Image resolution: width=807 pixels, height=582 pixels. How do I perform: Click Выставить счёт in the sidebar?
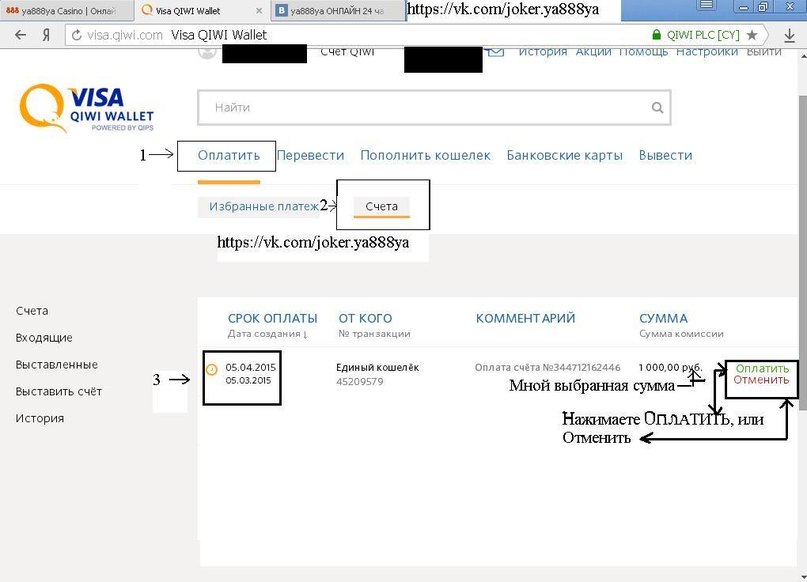point(59,391)
